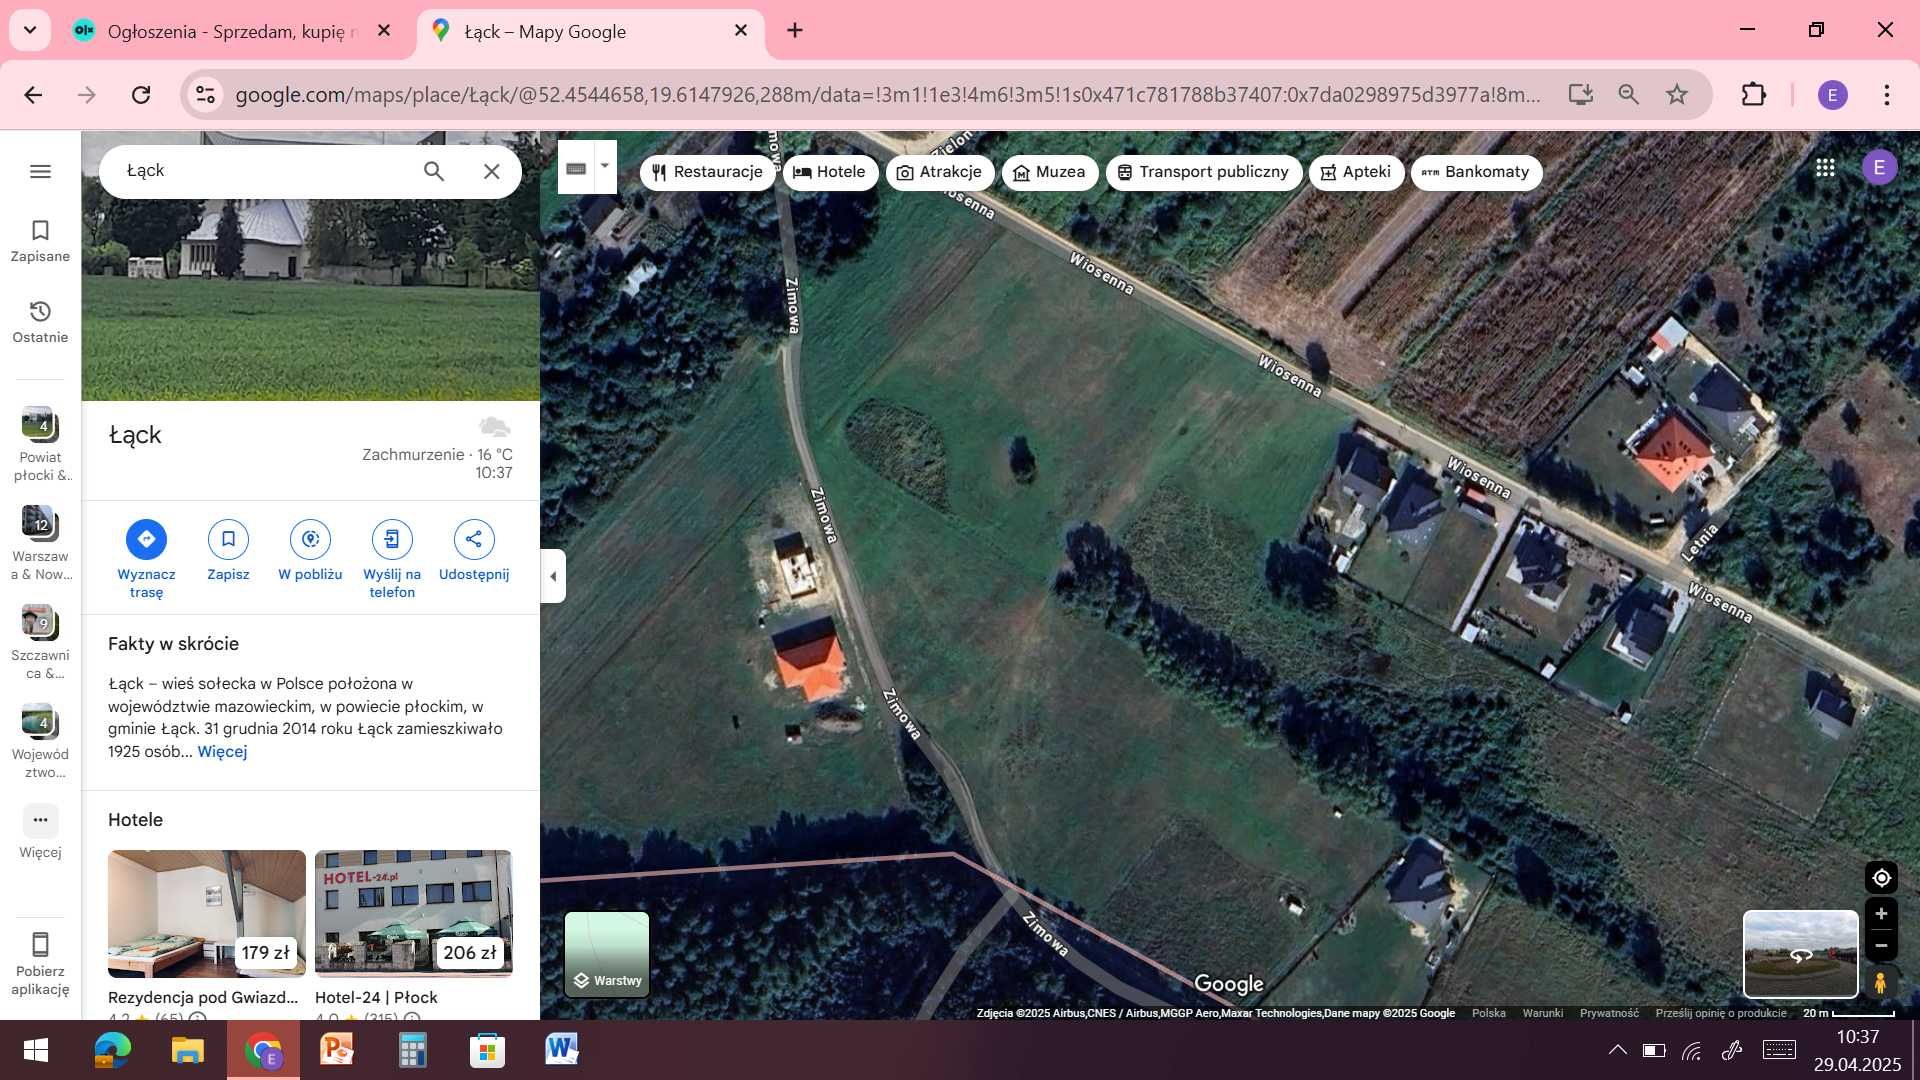Screen dimensions: 1920x1080
Task: Click Prześlij opinię o produkcie link
Action: click(1721, 1013)
